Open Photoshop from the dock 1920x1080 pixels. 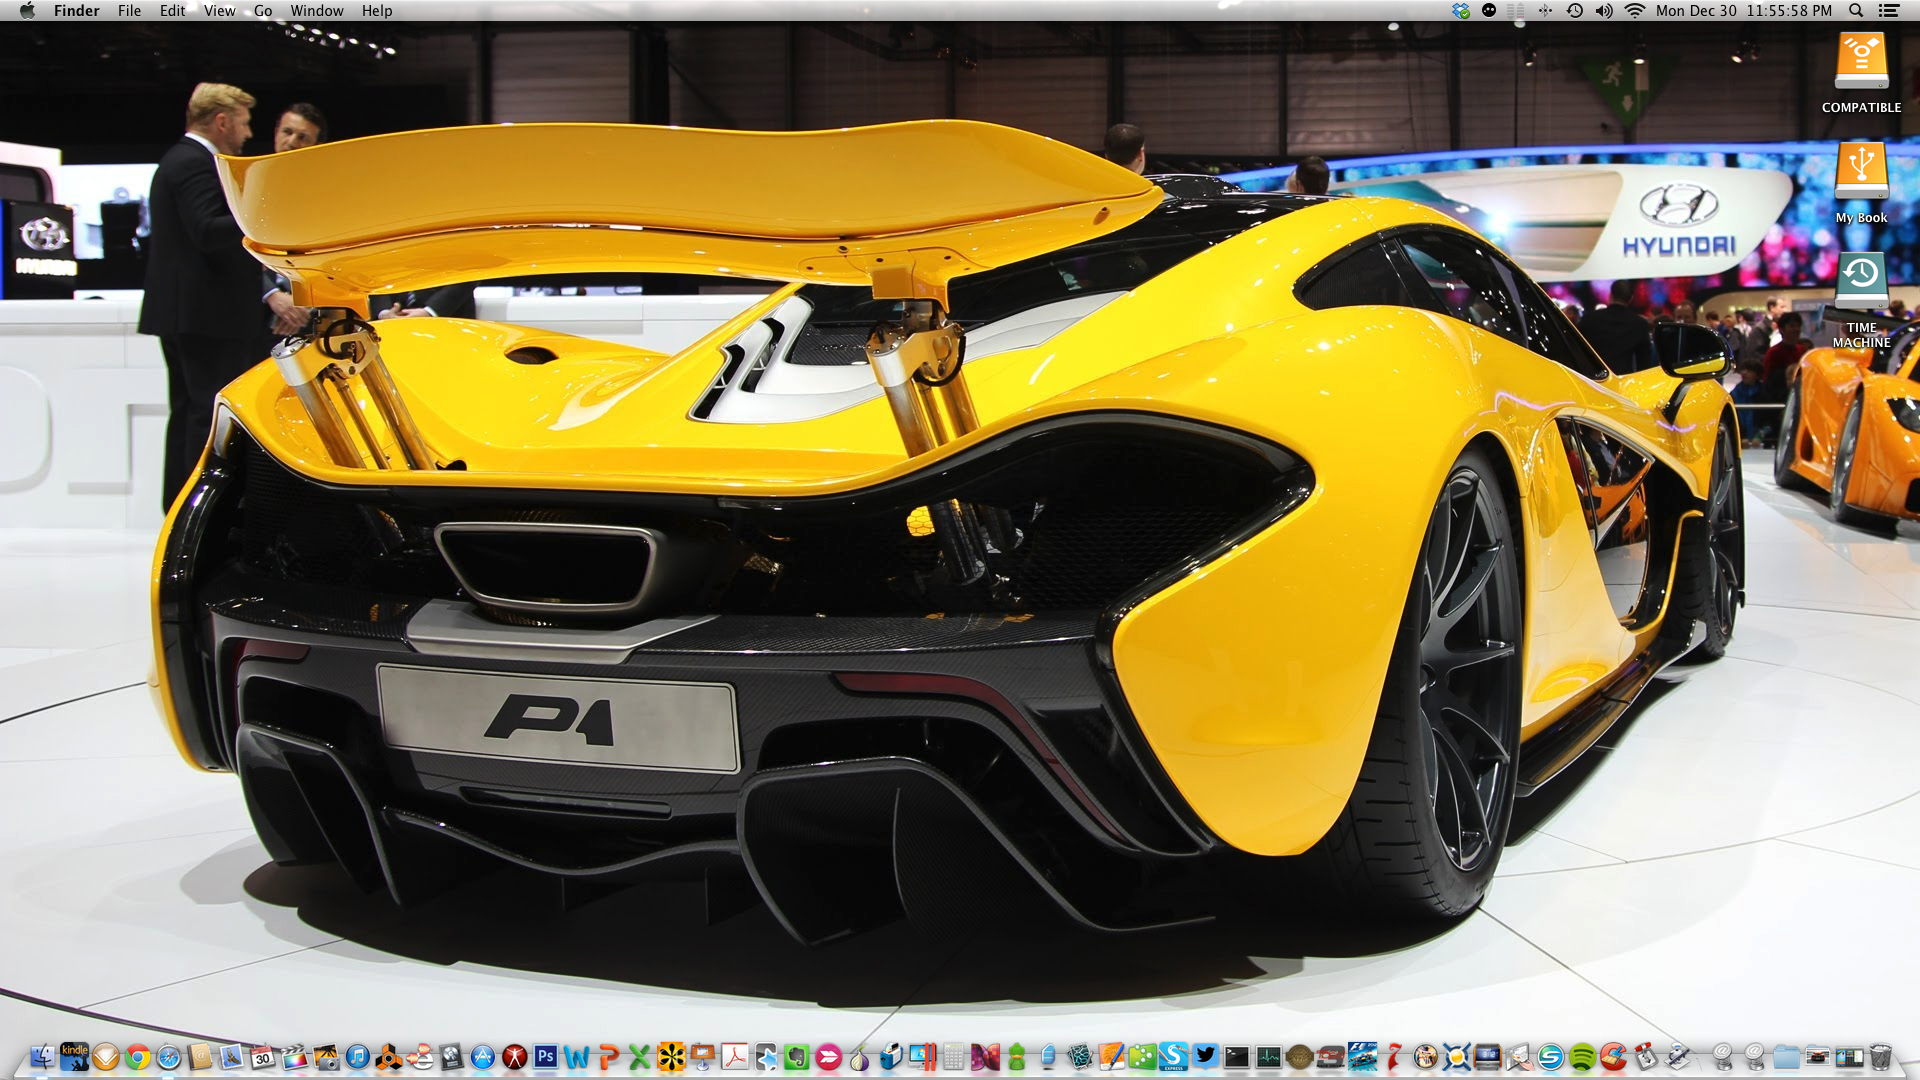545,1056
